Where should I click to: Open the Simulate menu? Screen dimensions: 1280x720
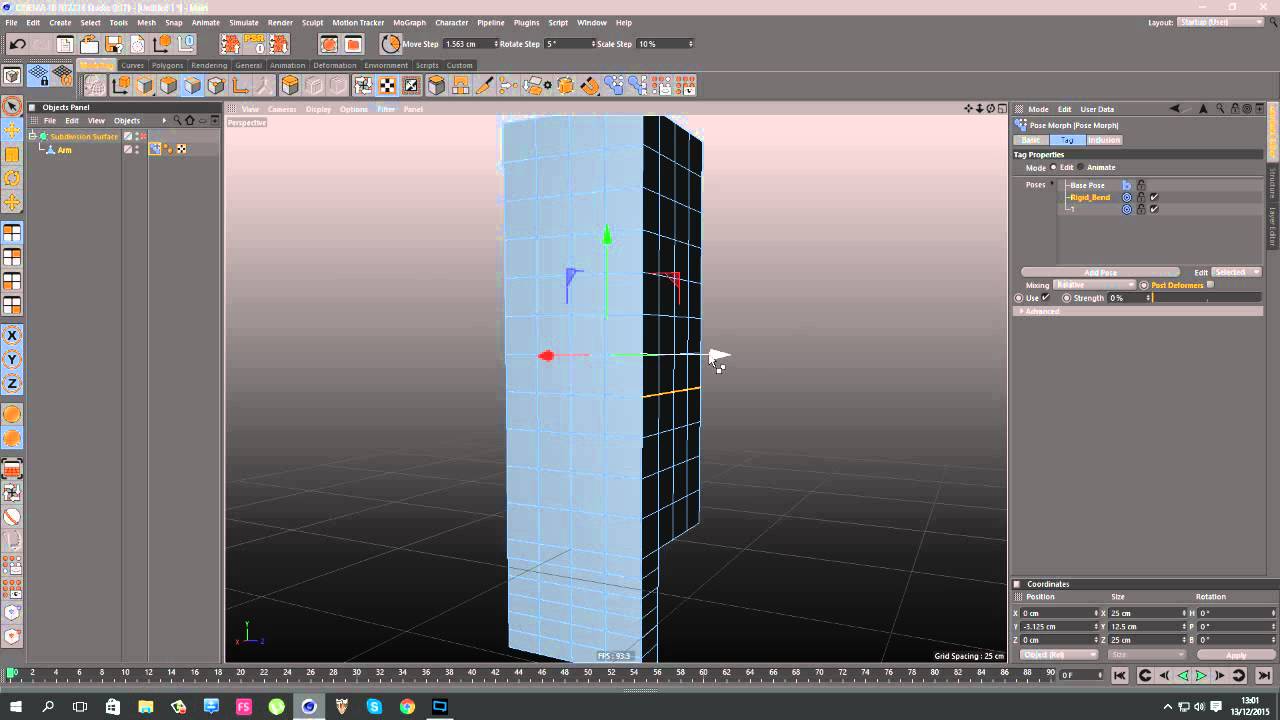pos(243,22)
